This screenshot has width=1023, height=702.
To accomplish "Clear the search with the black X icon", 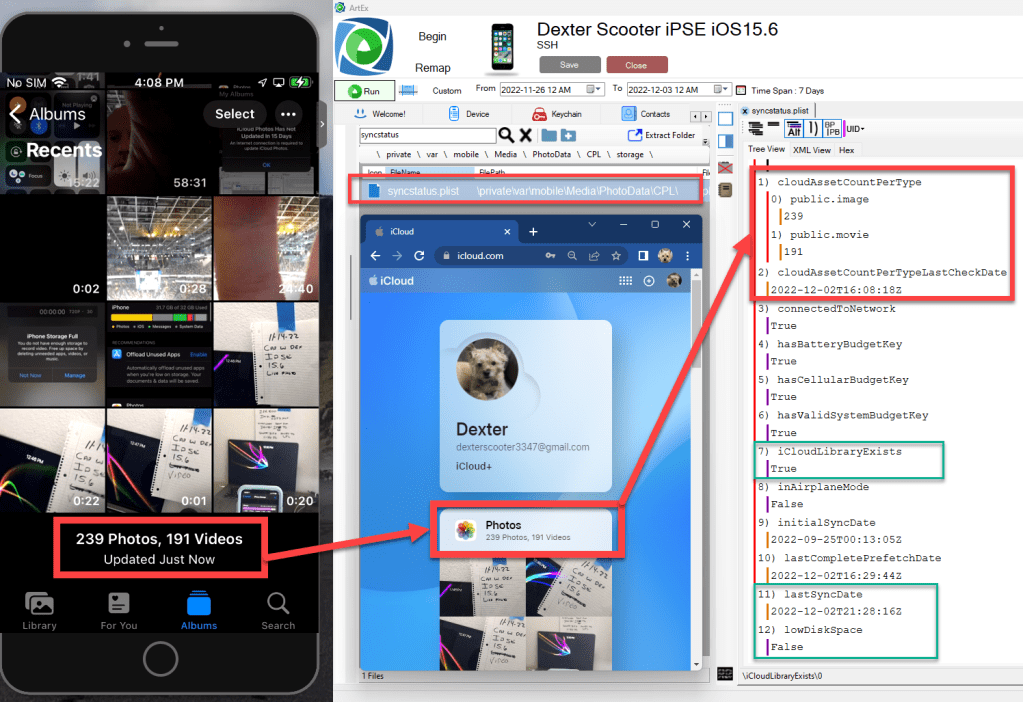I will (525, 135).
